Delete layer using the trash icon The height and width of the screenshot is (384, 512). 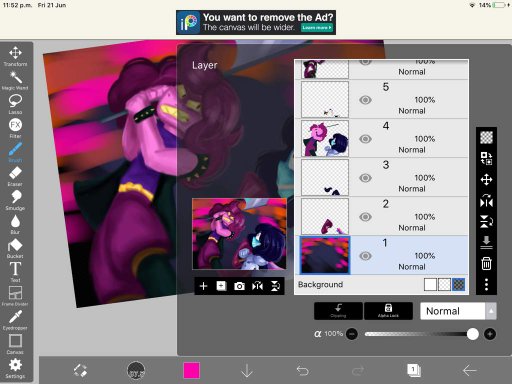click(486, 263)
